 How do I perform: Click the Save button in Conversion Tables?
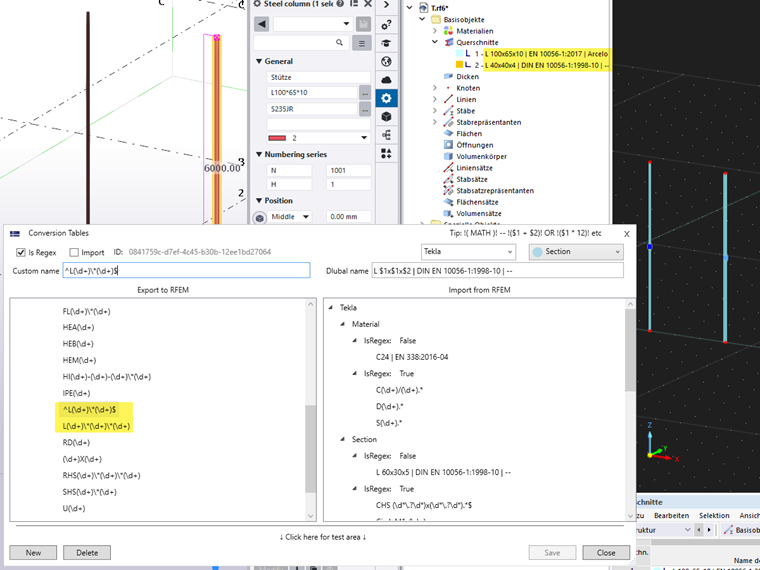(552, 553)
